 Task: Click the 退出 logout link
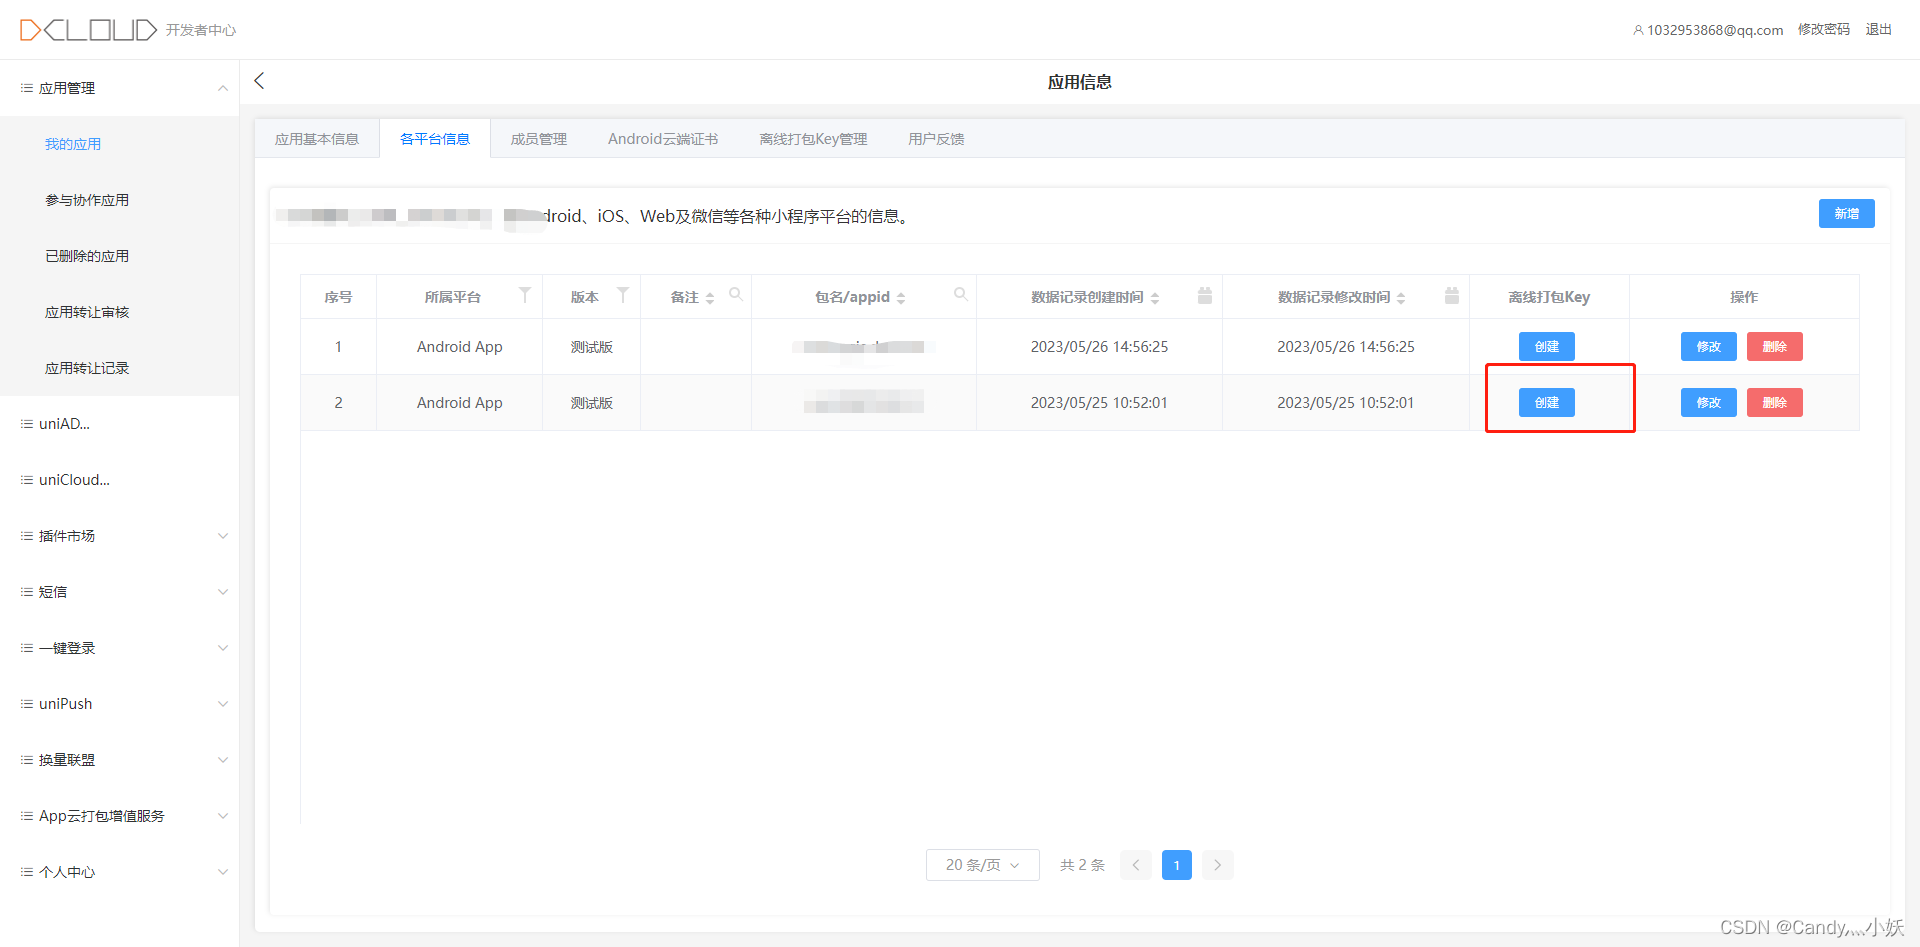click(1879, 30)
